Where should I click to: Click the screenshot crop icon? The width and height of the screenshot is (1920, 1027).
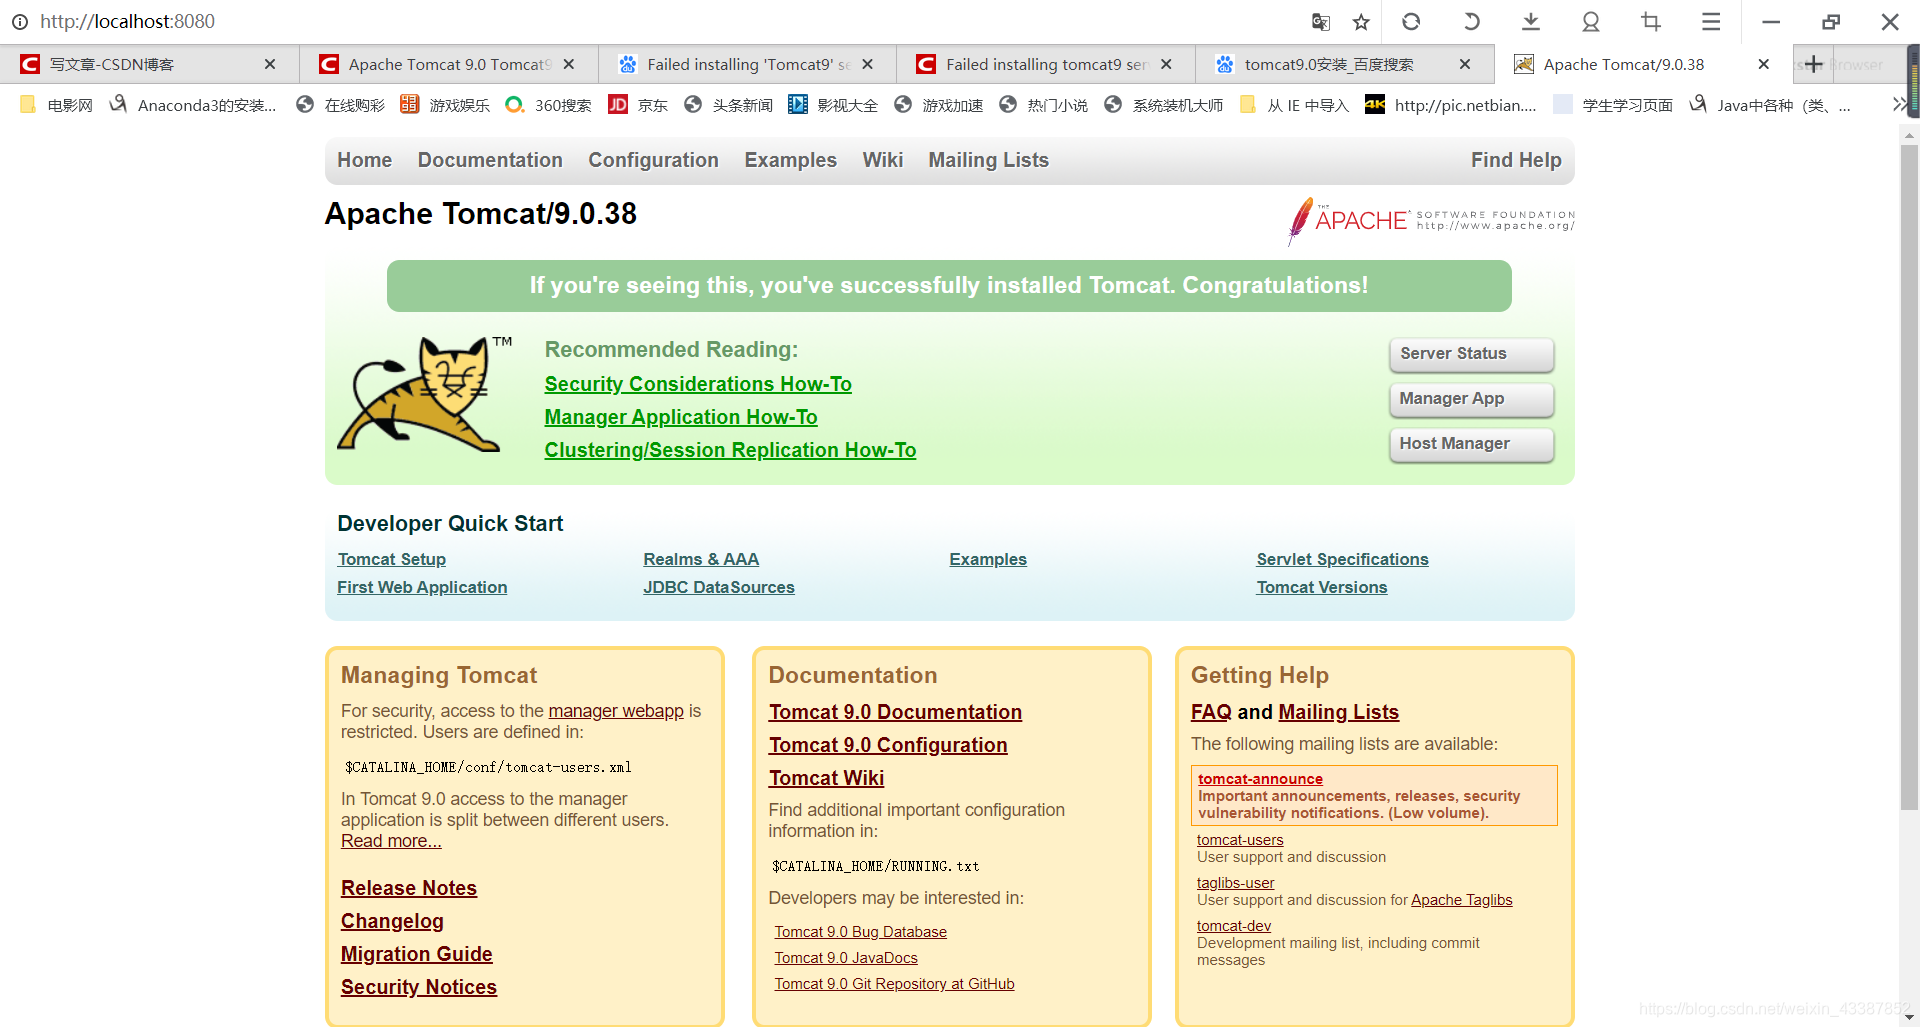(x=1651, y=22)
